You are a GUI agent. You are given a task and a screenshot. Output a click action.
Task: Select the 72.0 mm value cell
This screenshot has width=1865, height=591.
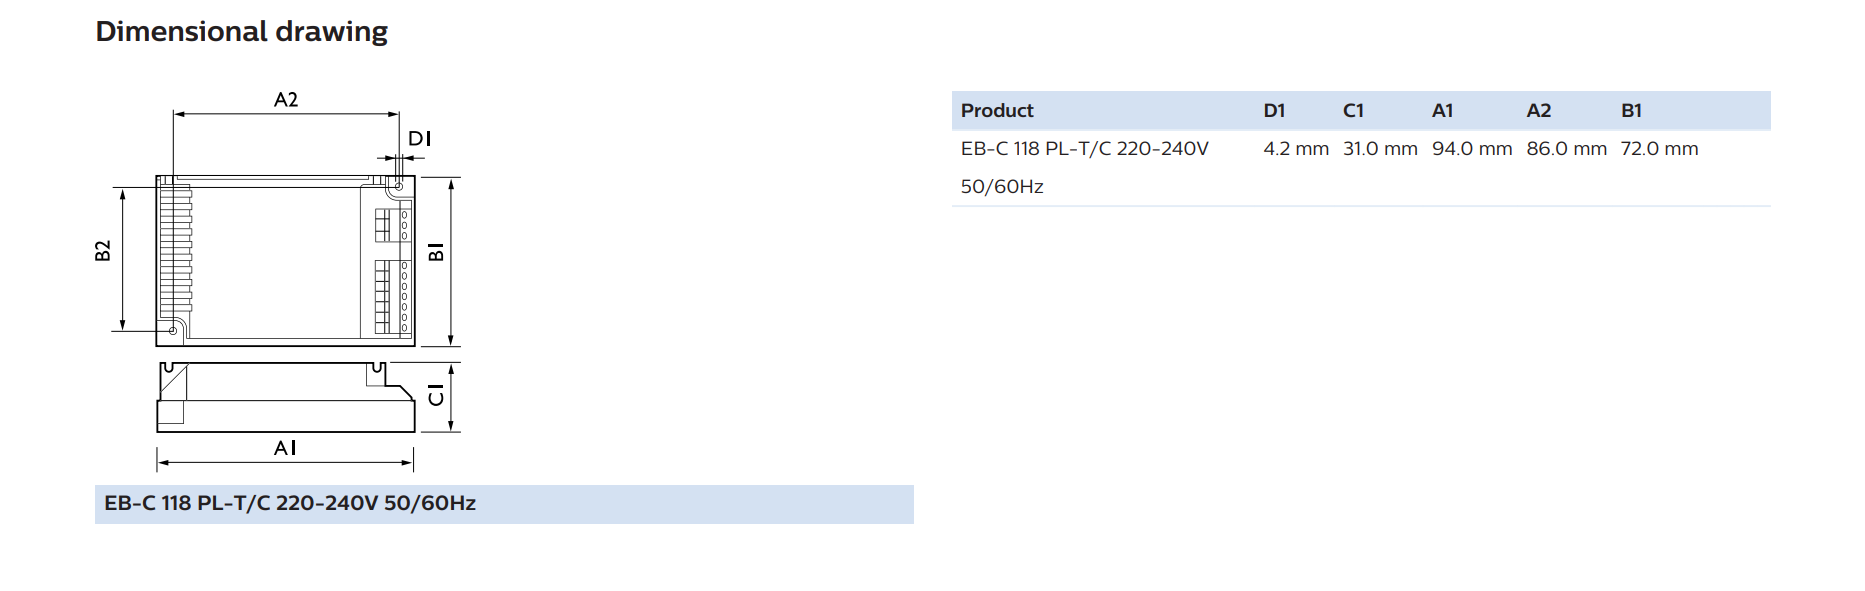(1659, 149)
